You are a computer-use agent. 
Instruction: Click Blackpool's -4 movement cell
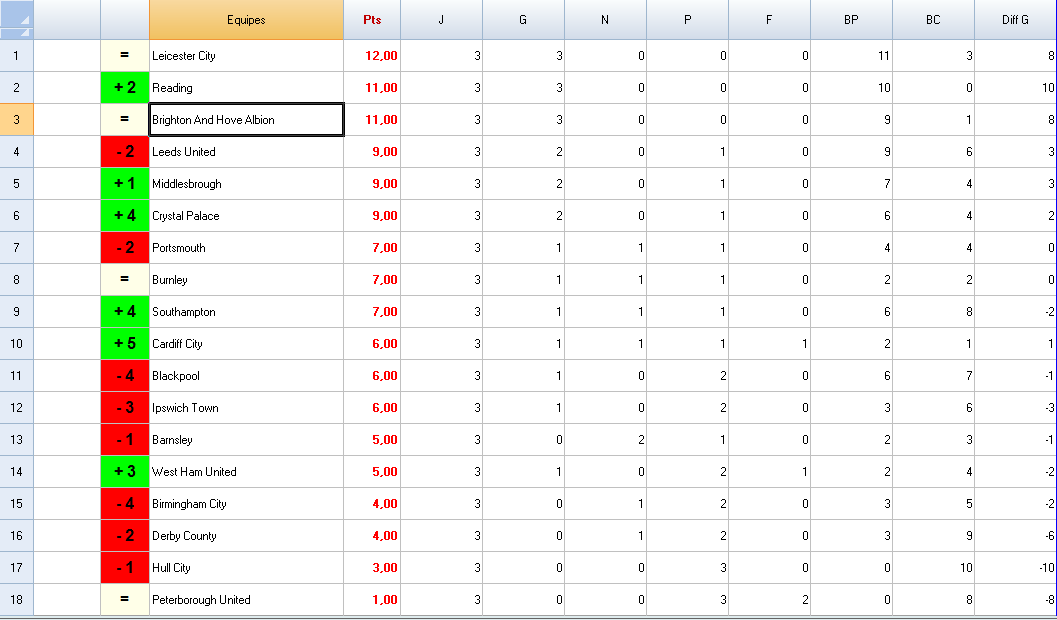click(125, 376)
